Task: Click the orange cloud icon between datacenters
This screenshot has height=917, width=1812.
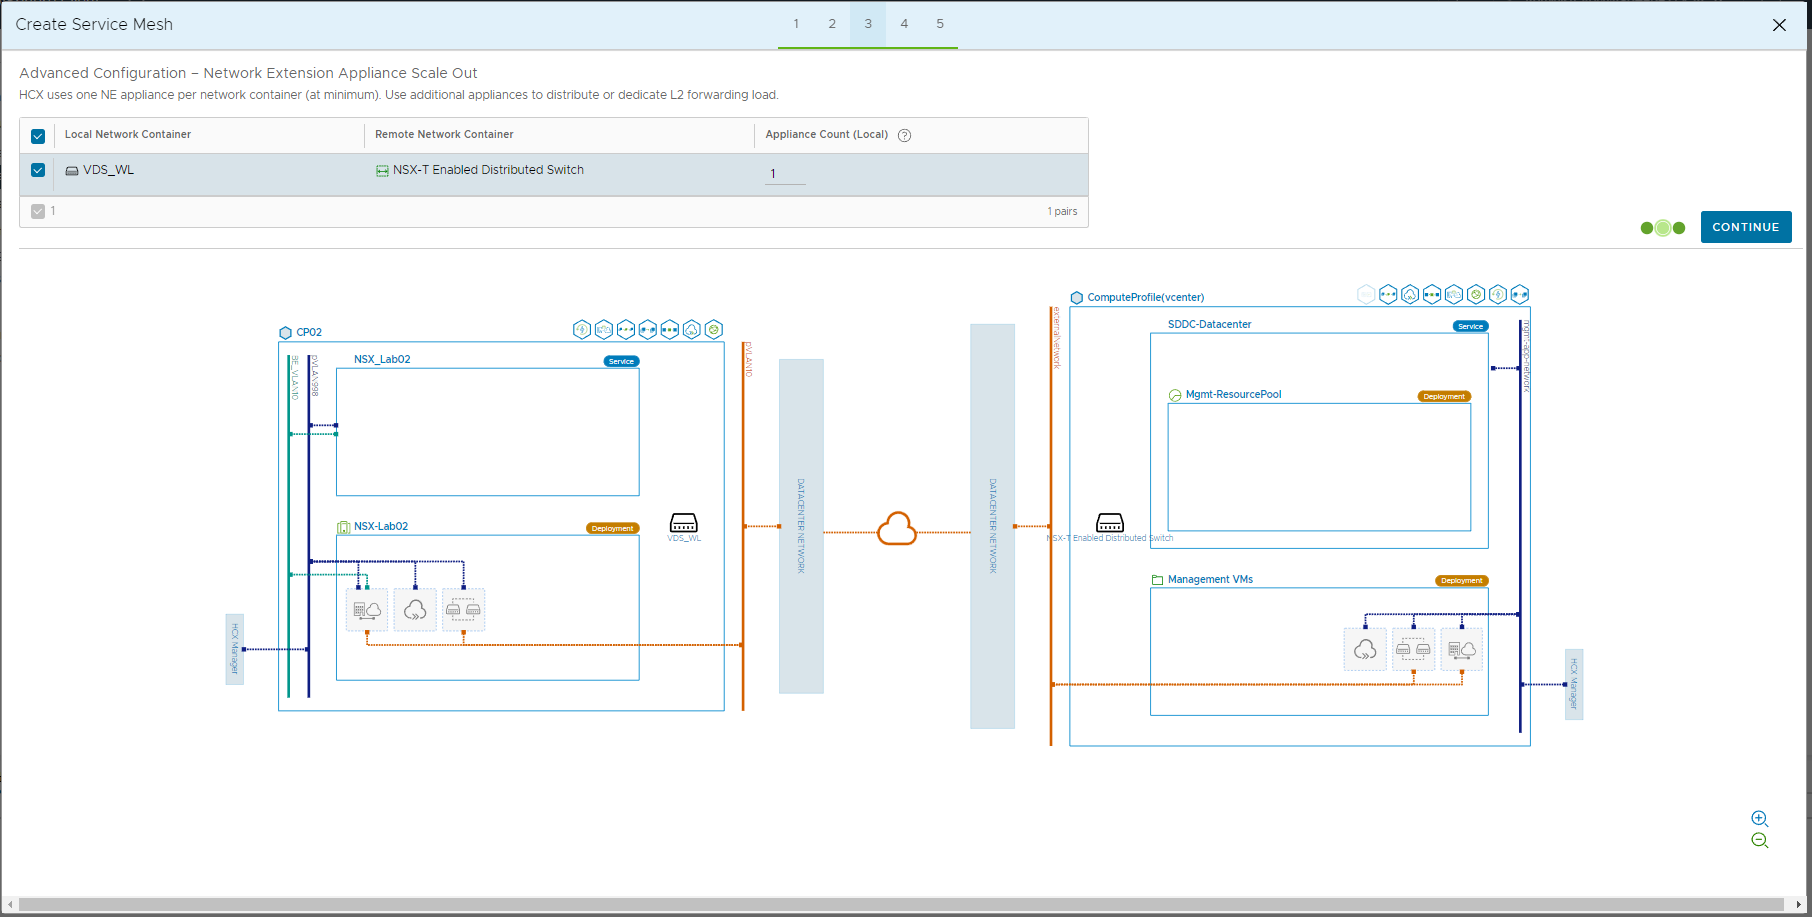Action: coord(897,529)
